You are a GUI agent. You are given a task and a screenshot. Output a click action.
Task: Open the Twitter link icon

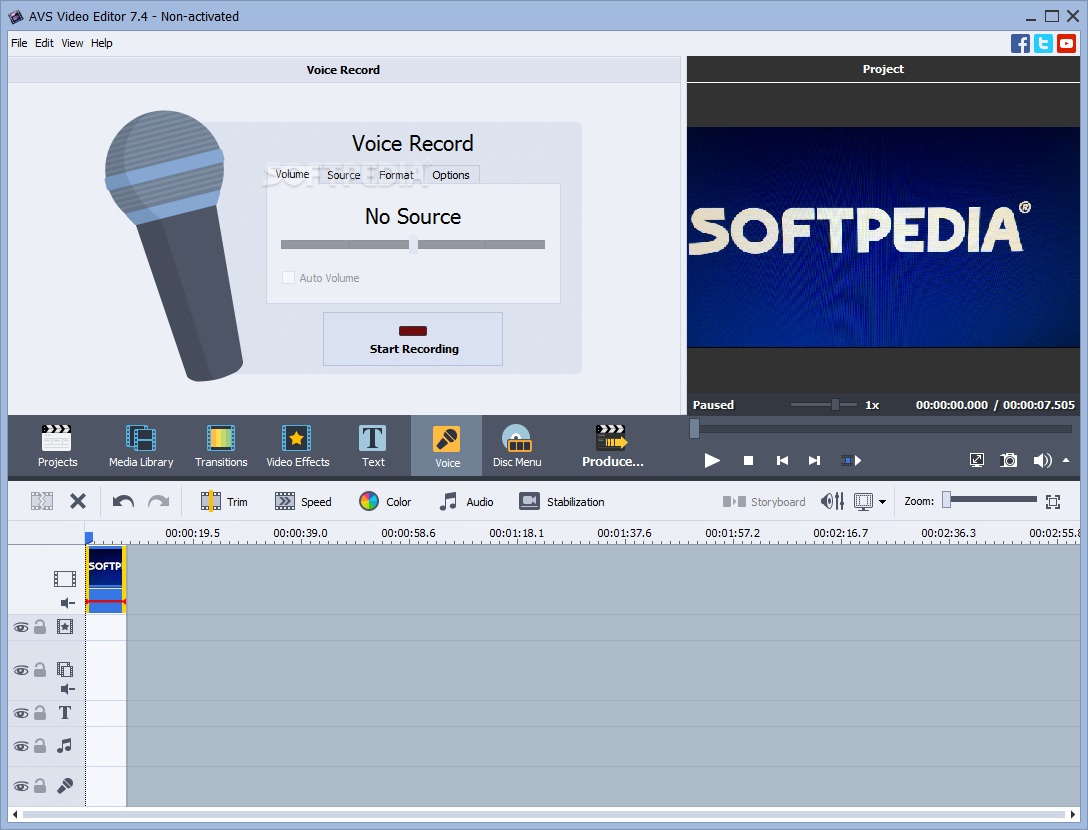[1043, 43]
